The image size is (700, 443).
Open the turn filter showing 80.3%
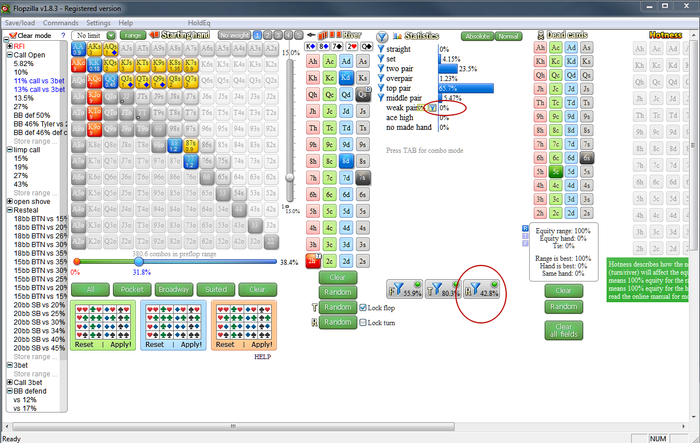point(443,290)
